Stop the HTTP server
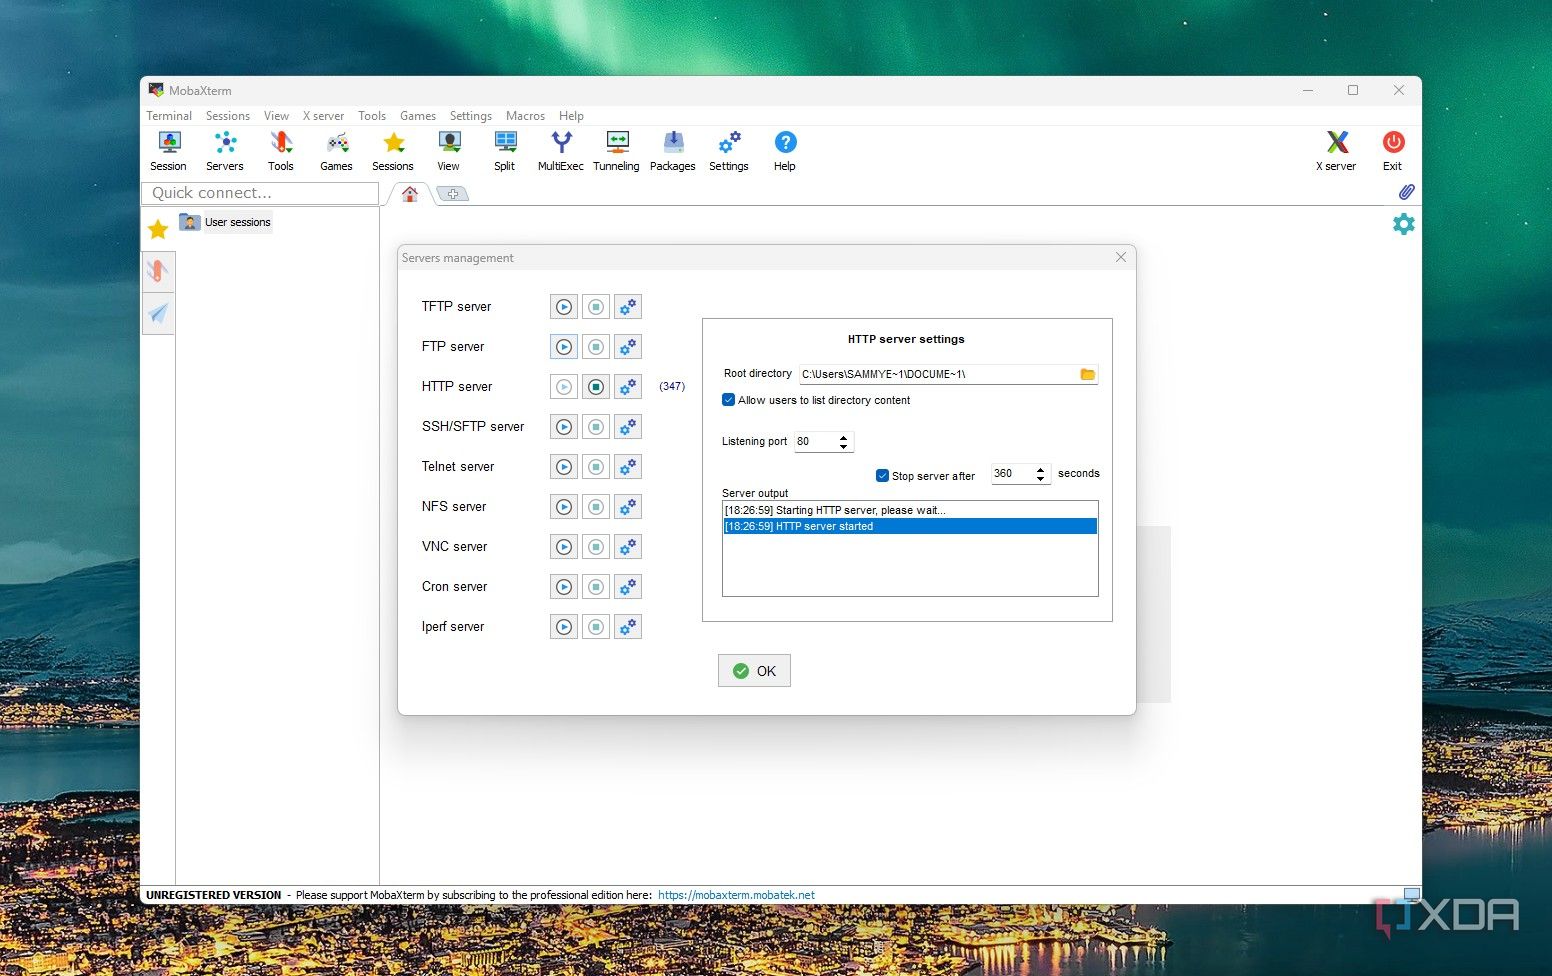The width and height of the screenshot is (1552, 976). point(596,387)
